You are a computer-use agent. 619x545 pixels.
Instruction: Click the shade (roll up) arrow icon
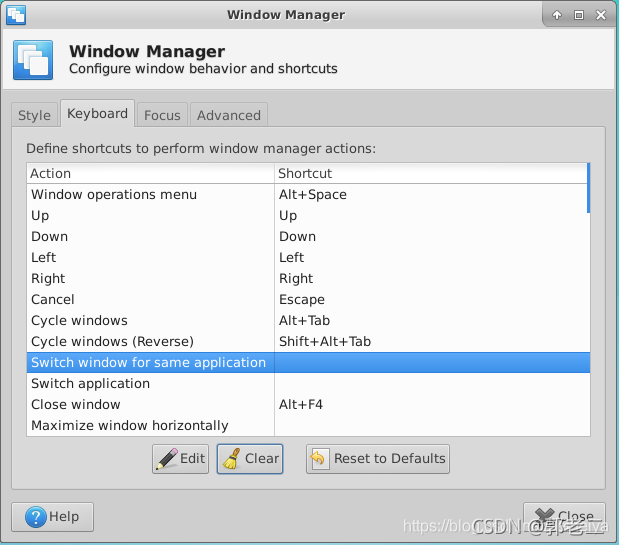coord(557,15)
